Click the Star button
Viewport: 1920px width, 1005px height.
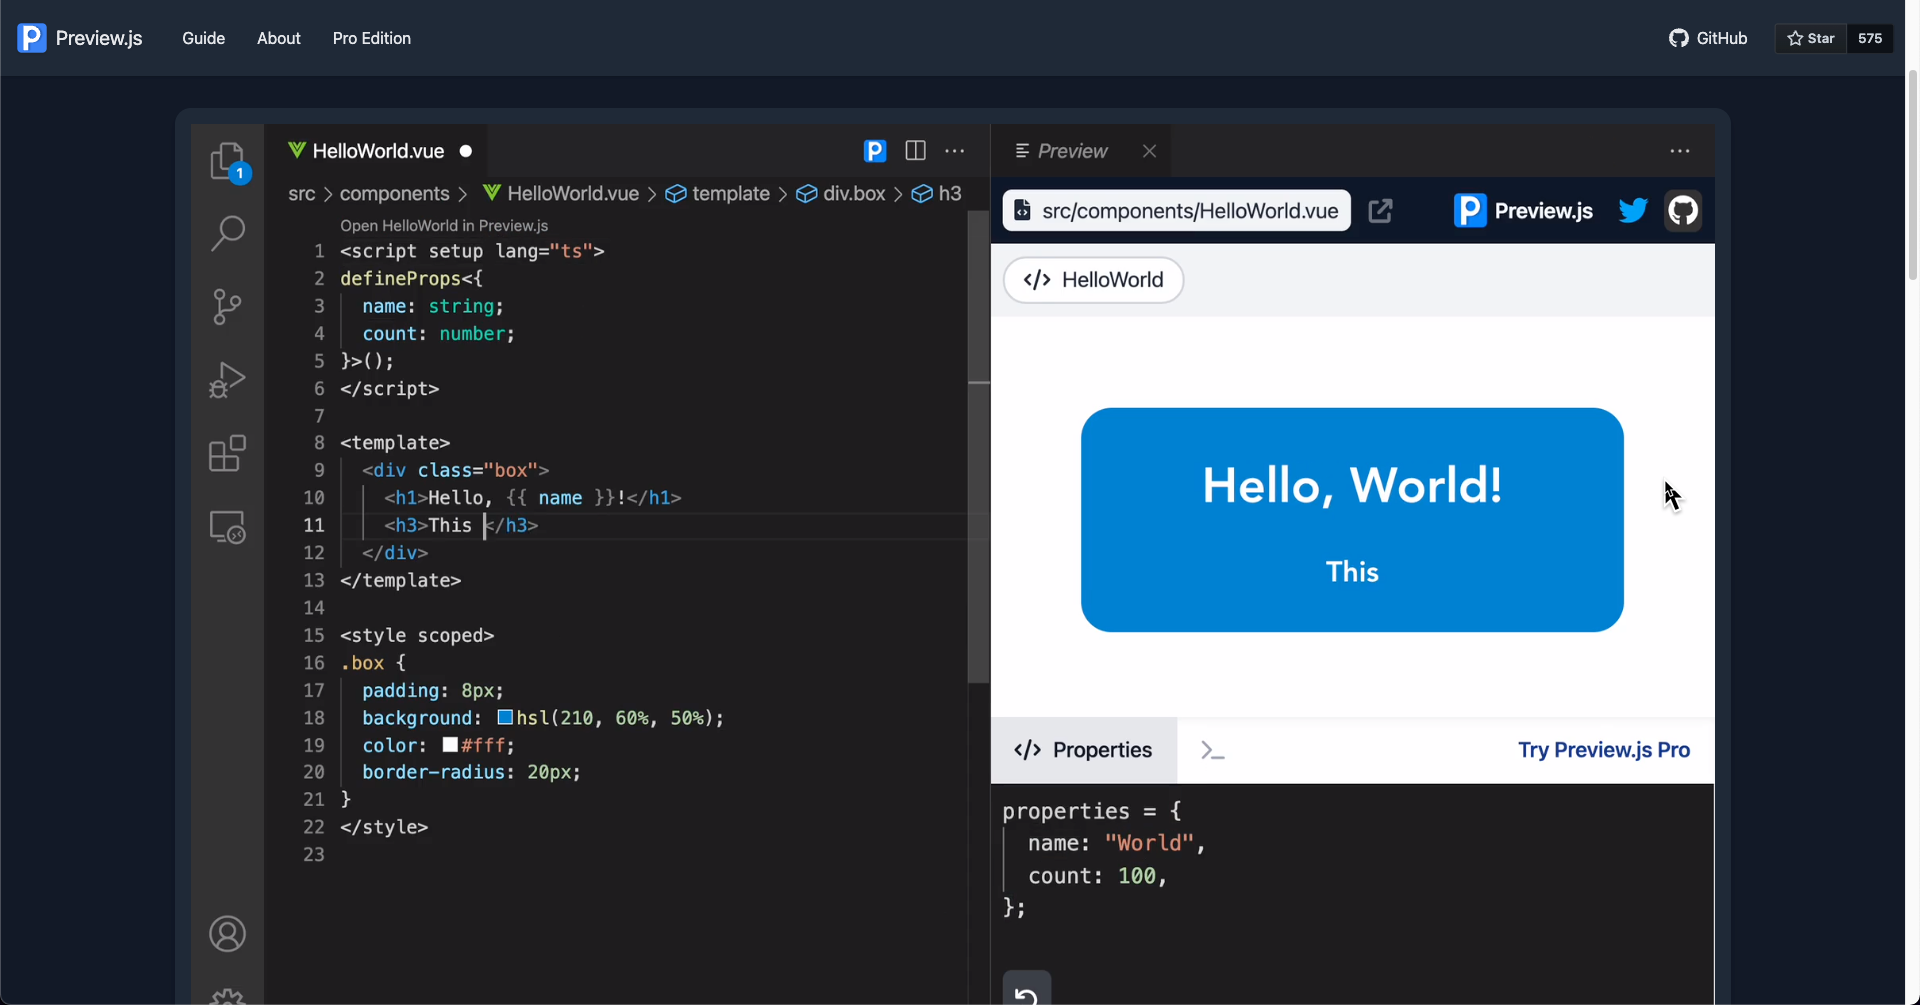click(x=1811, y=38)
